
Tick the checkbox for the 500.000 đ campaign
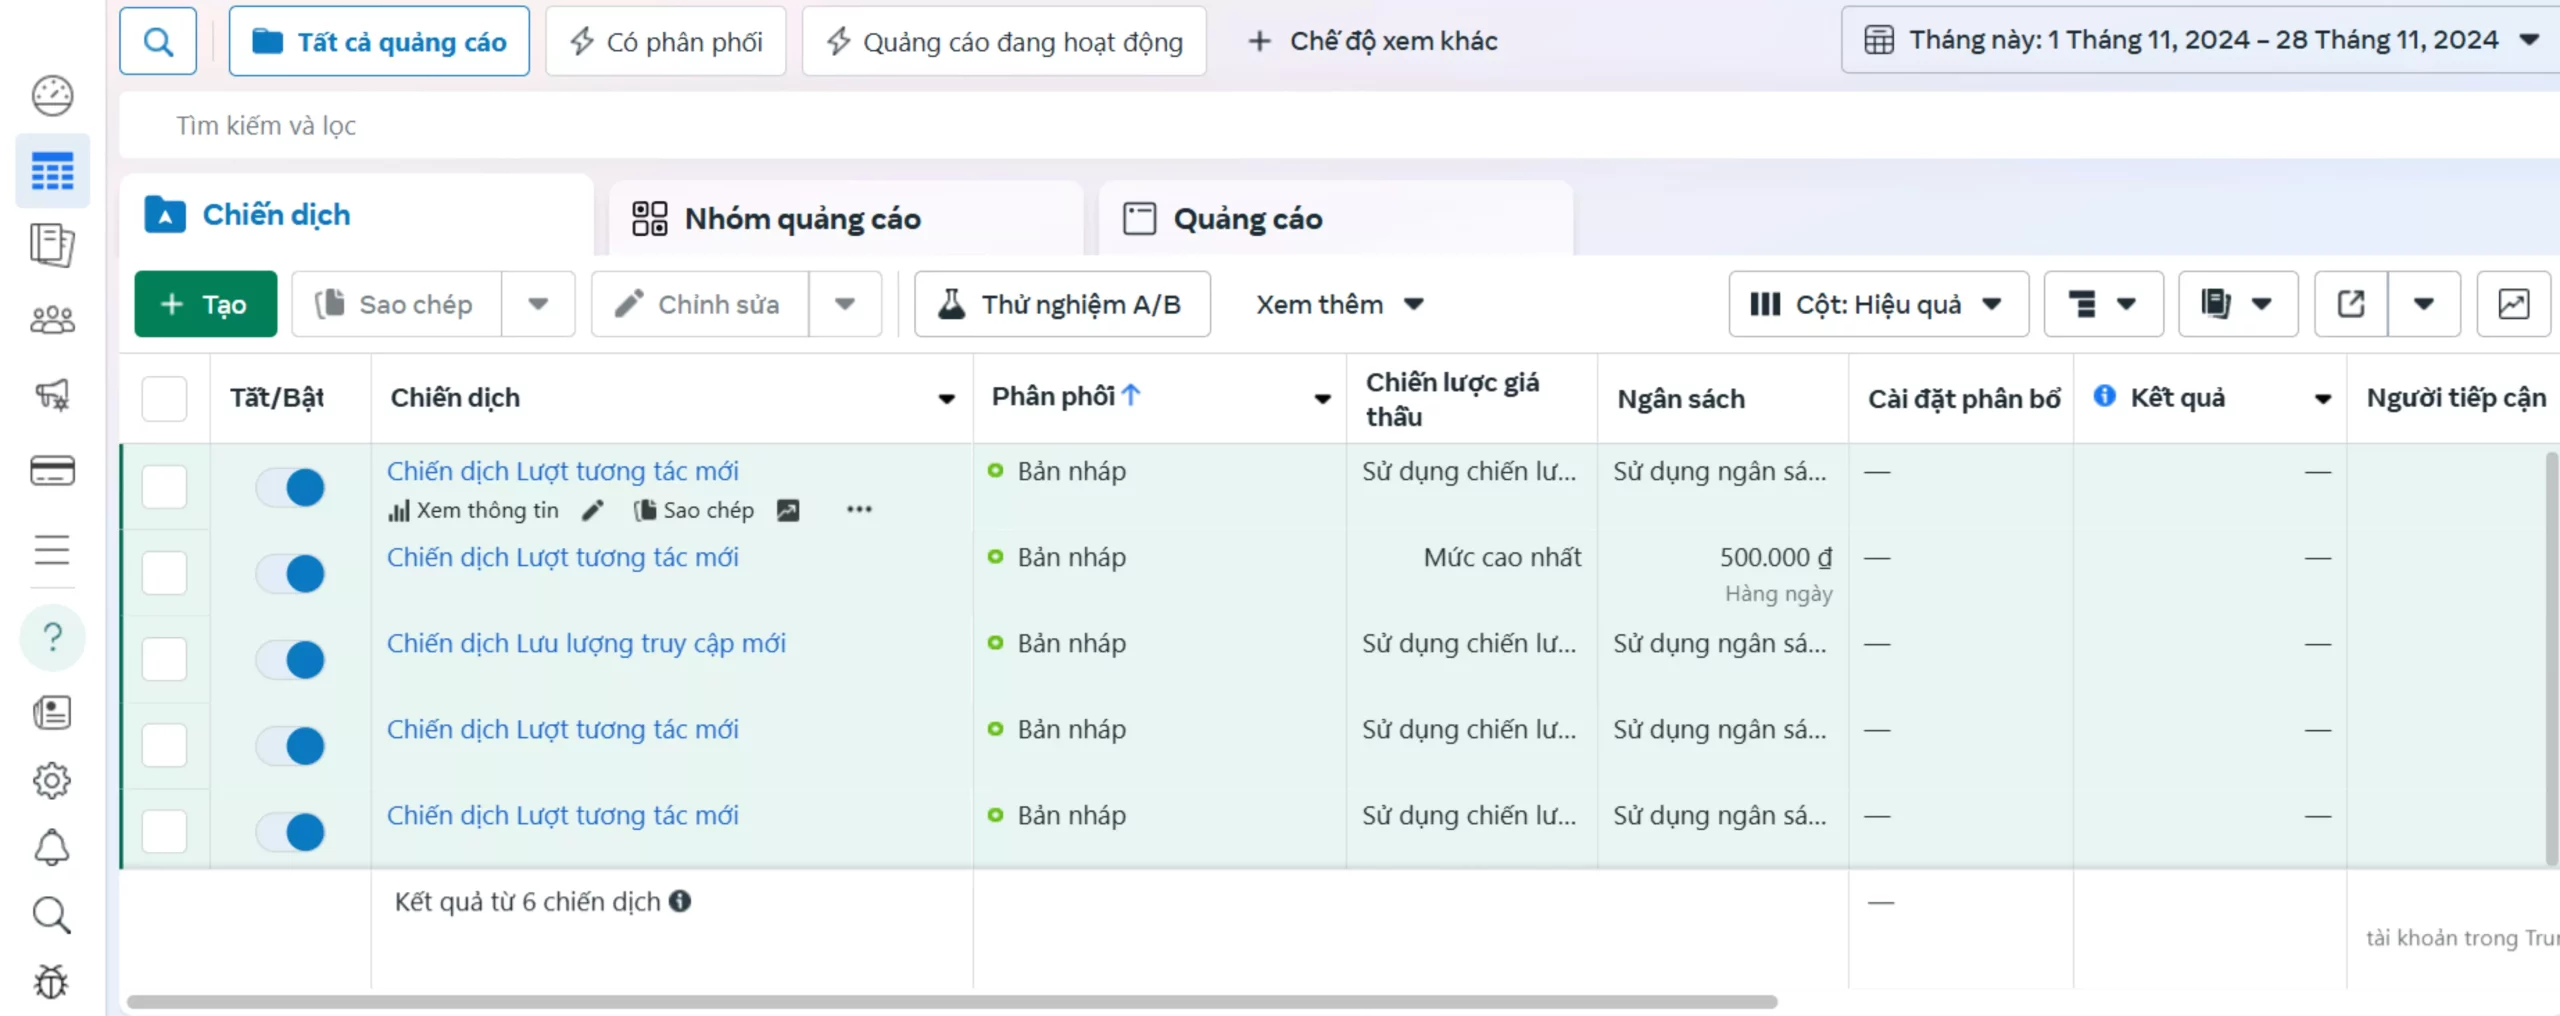[x=164, y=574]
